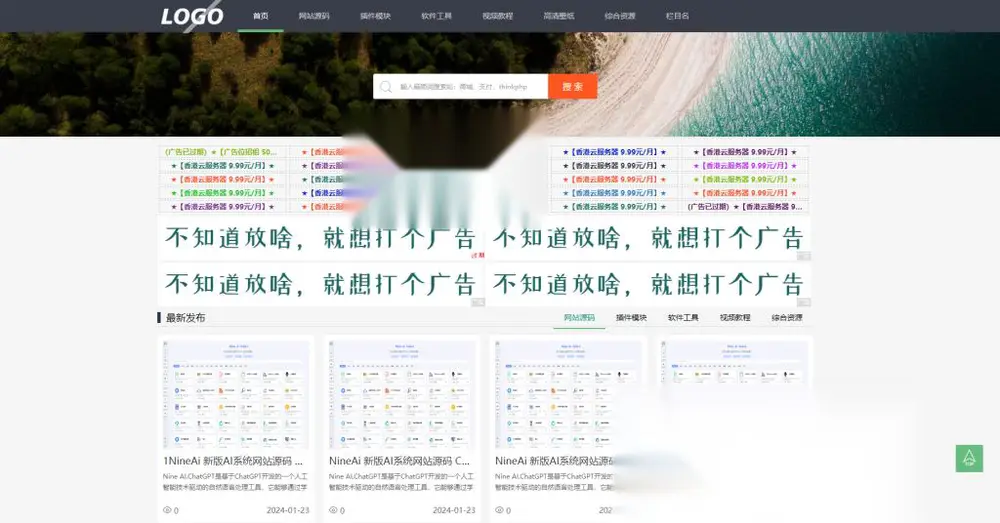1000x523 pixels.
Task: Click the LOGO image in the header
Action: point(192,17)
